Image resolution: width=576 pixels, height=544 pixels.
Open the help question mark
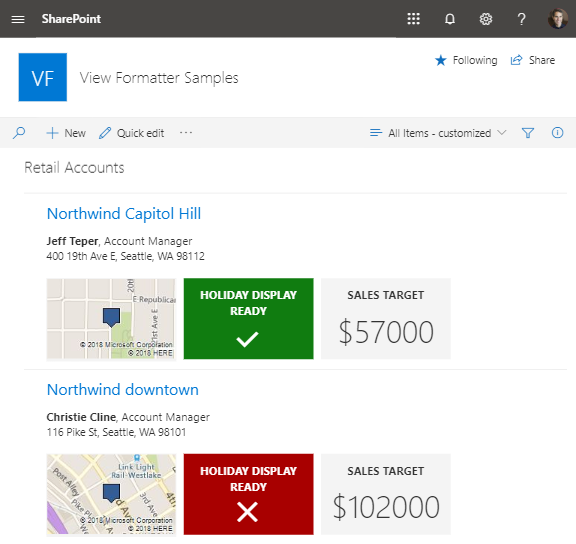[521, 19]
